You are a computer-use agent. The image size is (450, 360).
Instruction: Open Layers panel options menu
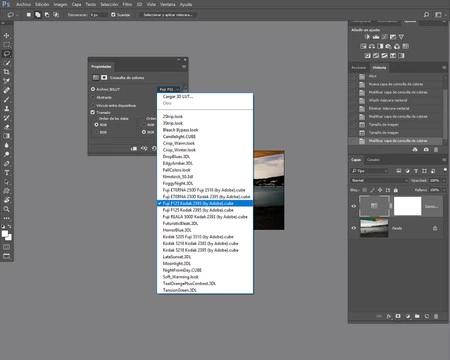coord(444,160)
